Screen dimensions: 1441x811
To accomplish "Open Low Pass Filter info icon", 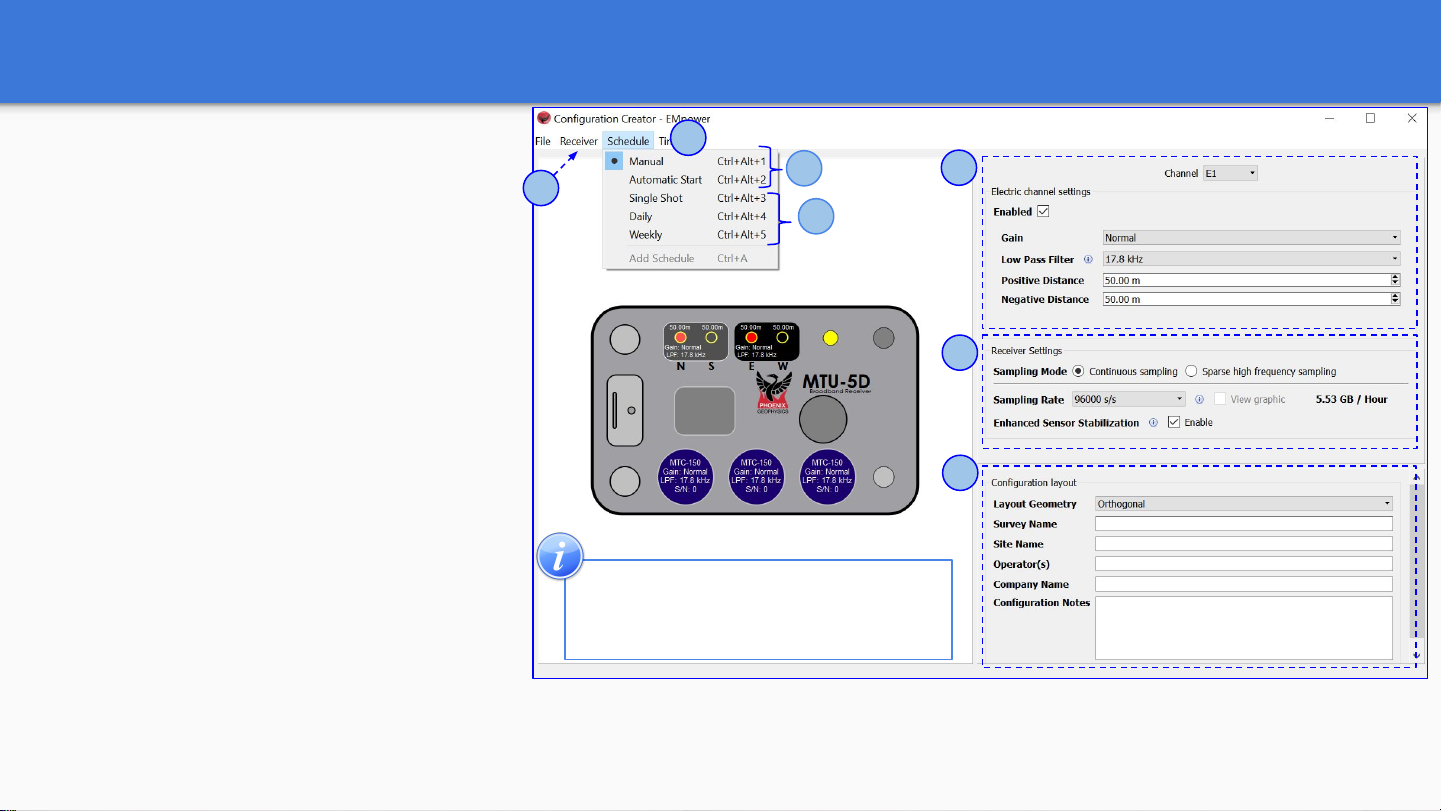I will (x=1088, y=259).
